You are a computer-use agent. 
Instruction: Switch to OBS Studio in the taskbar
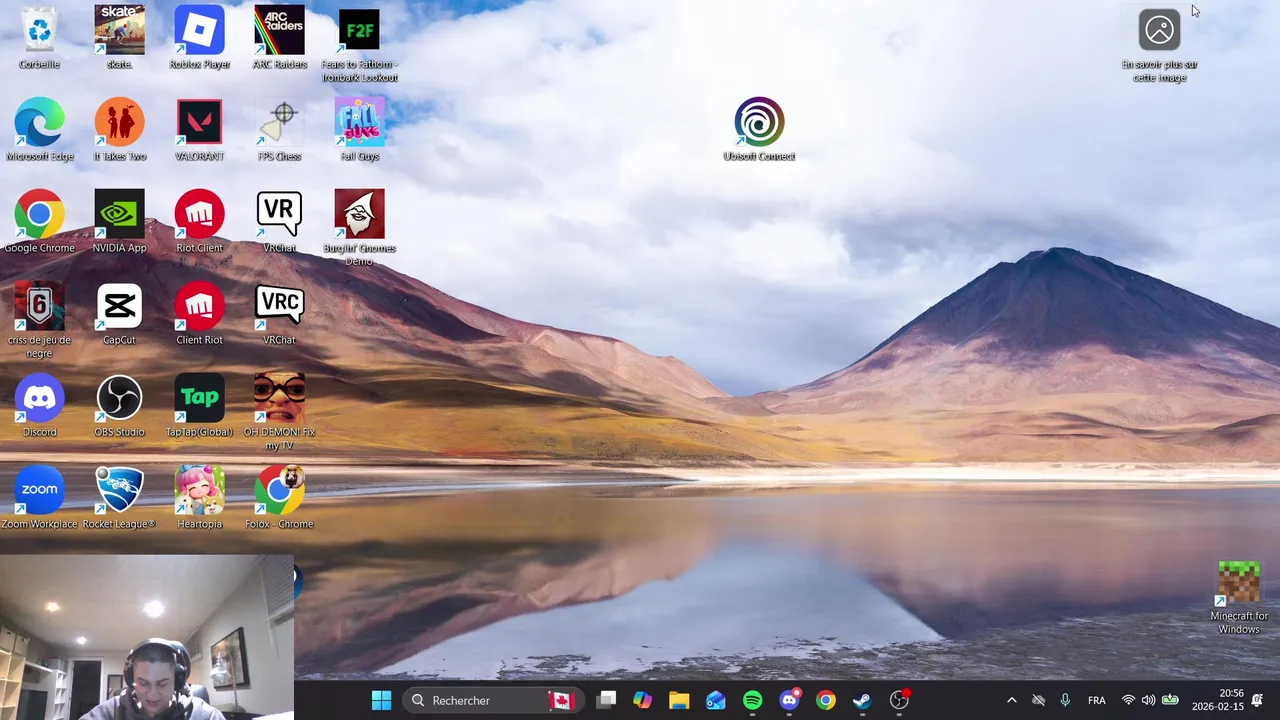899,700
